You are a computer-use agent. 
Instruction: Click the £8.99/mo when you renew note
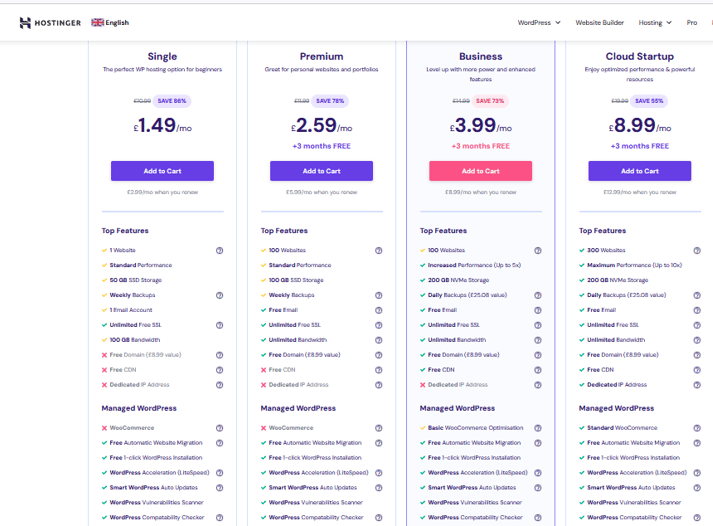click(481, 192)
